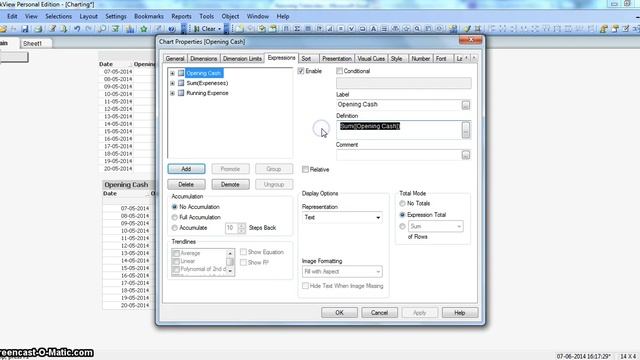Click the Create Text Object 'A' icon

click(x=373, y=29)
